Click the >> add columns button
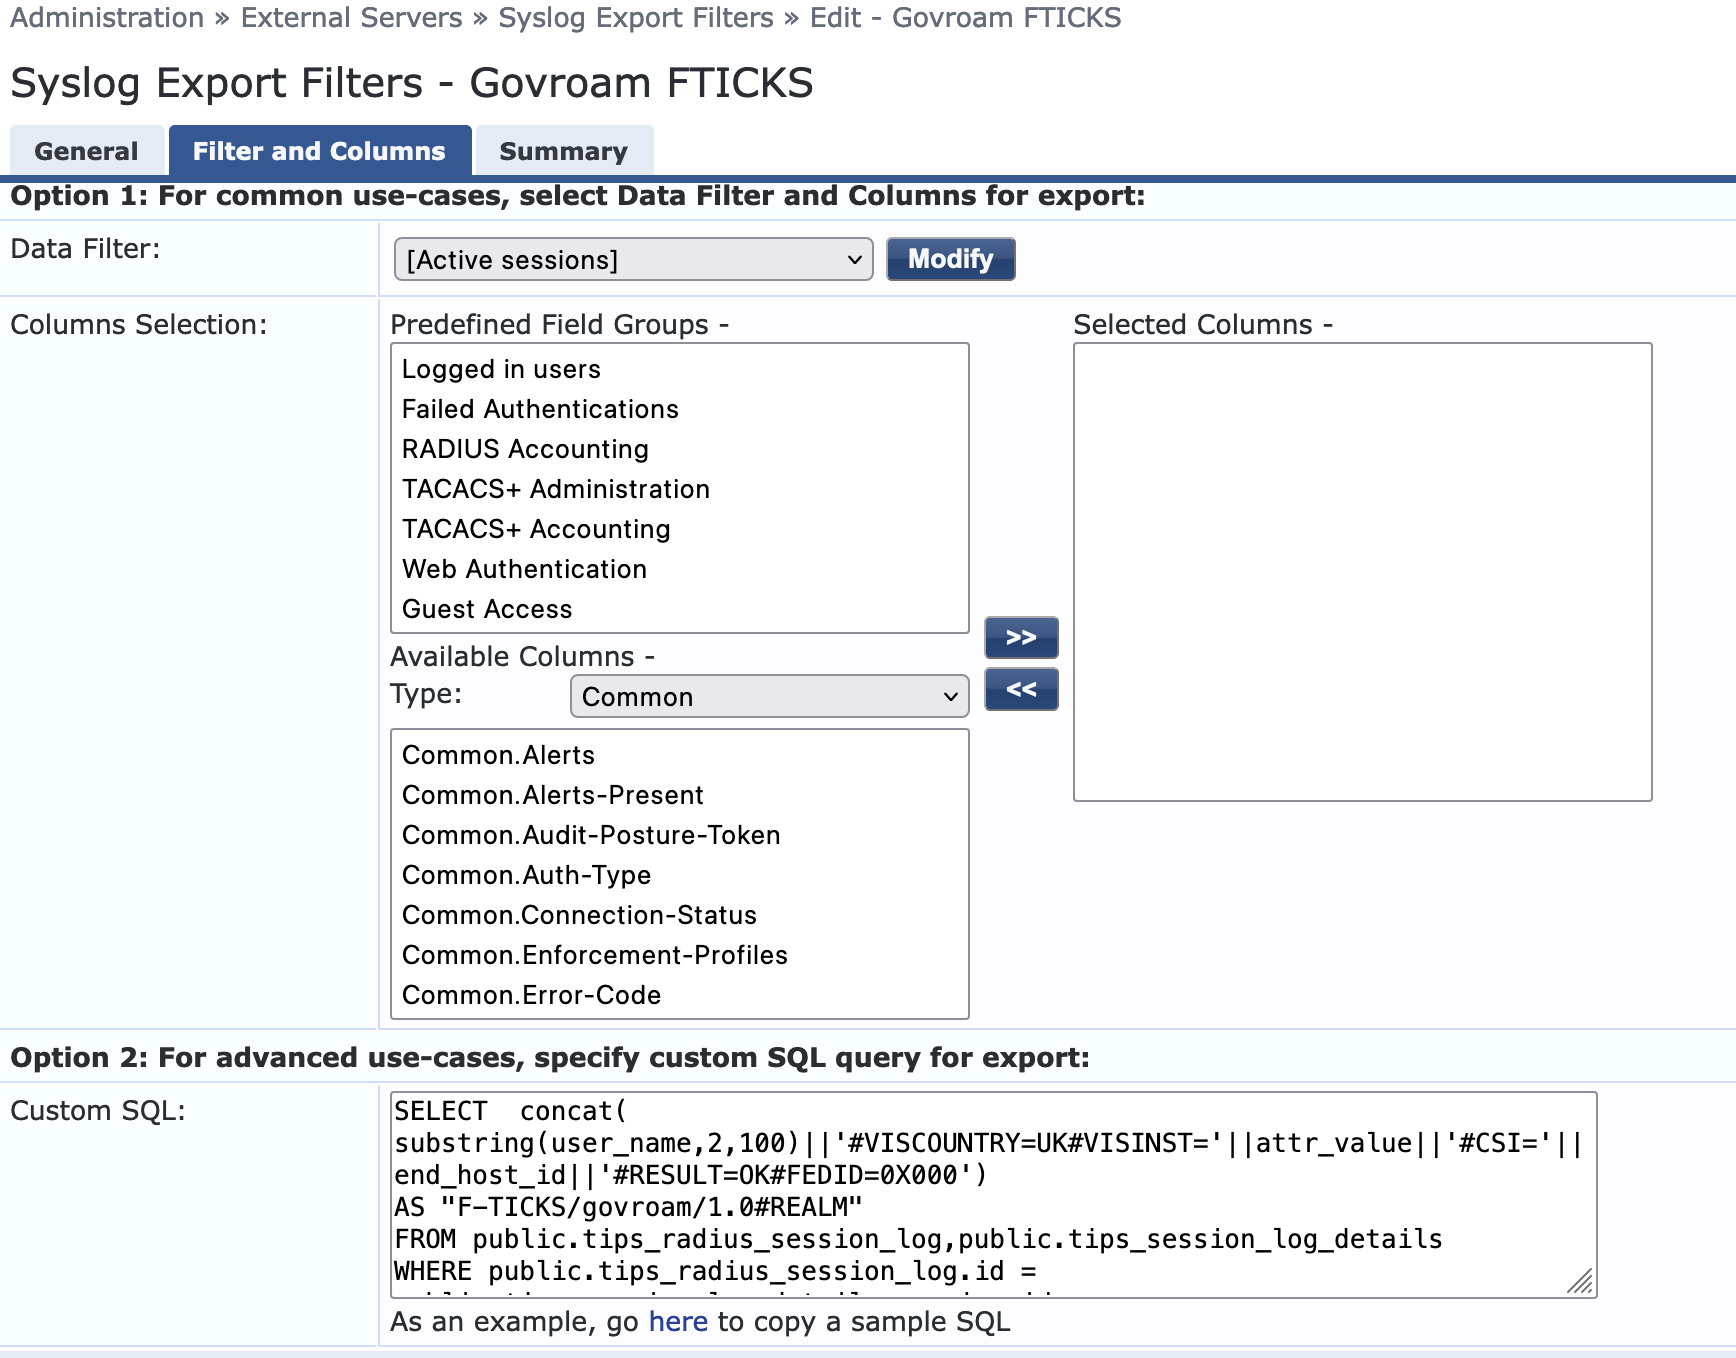The height and width of the screenshot is (1358, 1736). (1020, 638)
